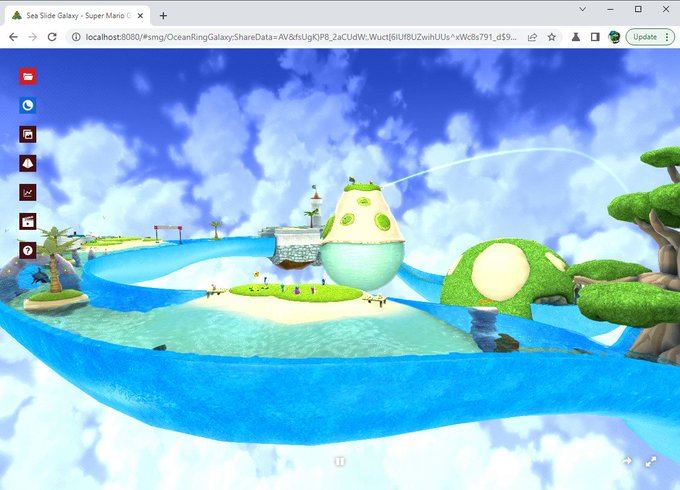Click the share arrow icon in viewer
The image size is (680, 490).
627,461
